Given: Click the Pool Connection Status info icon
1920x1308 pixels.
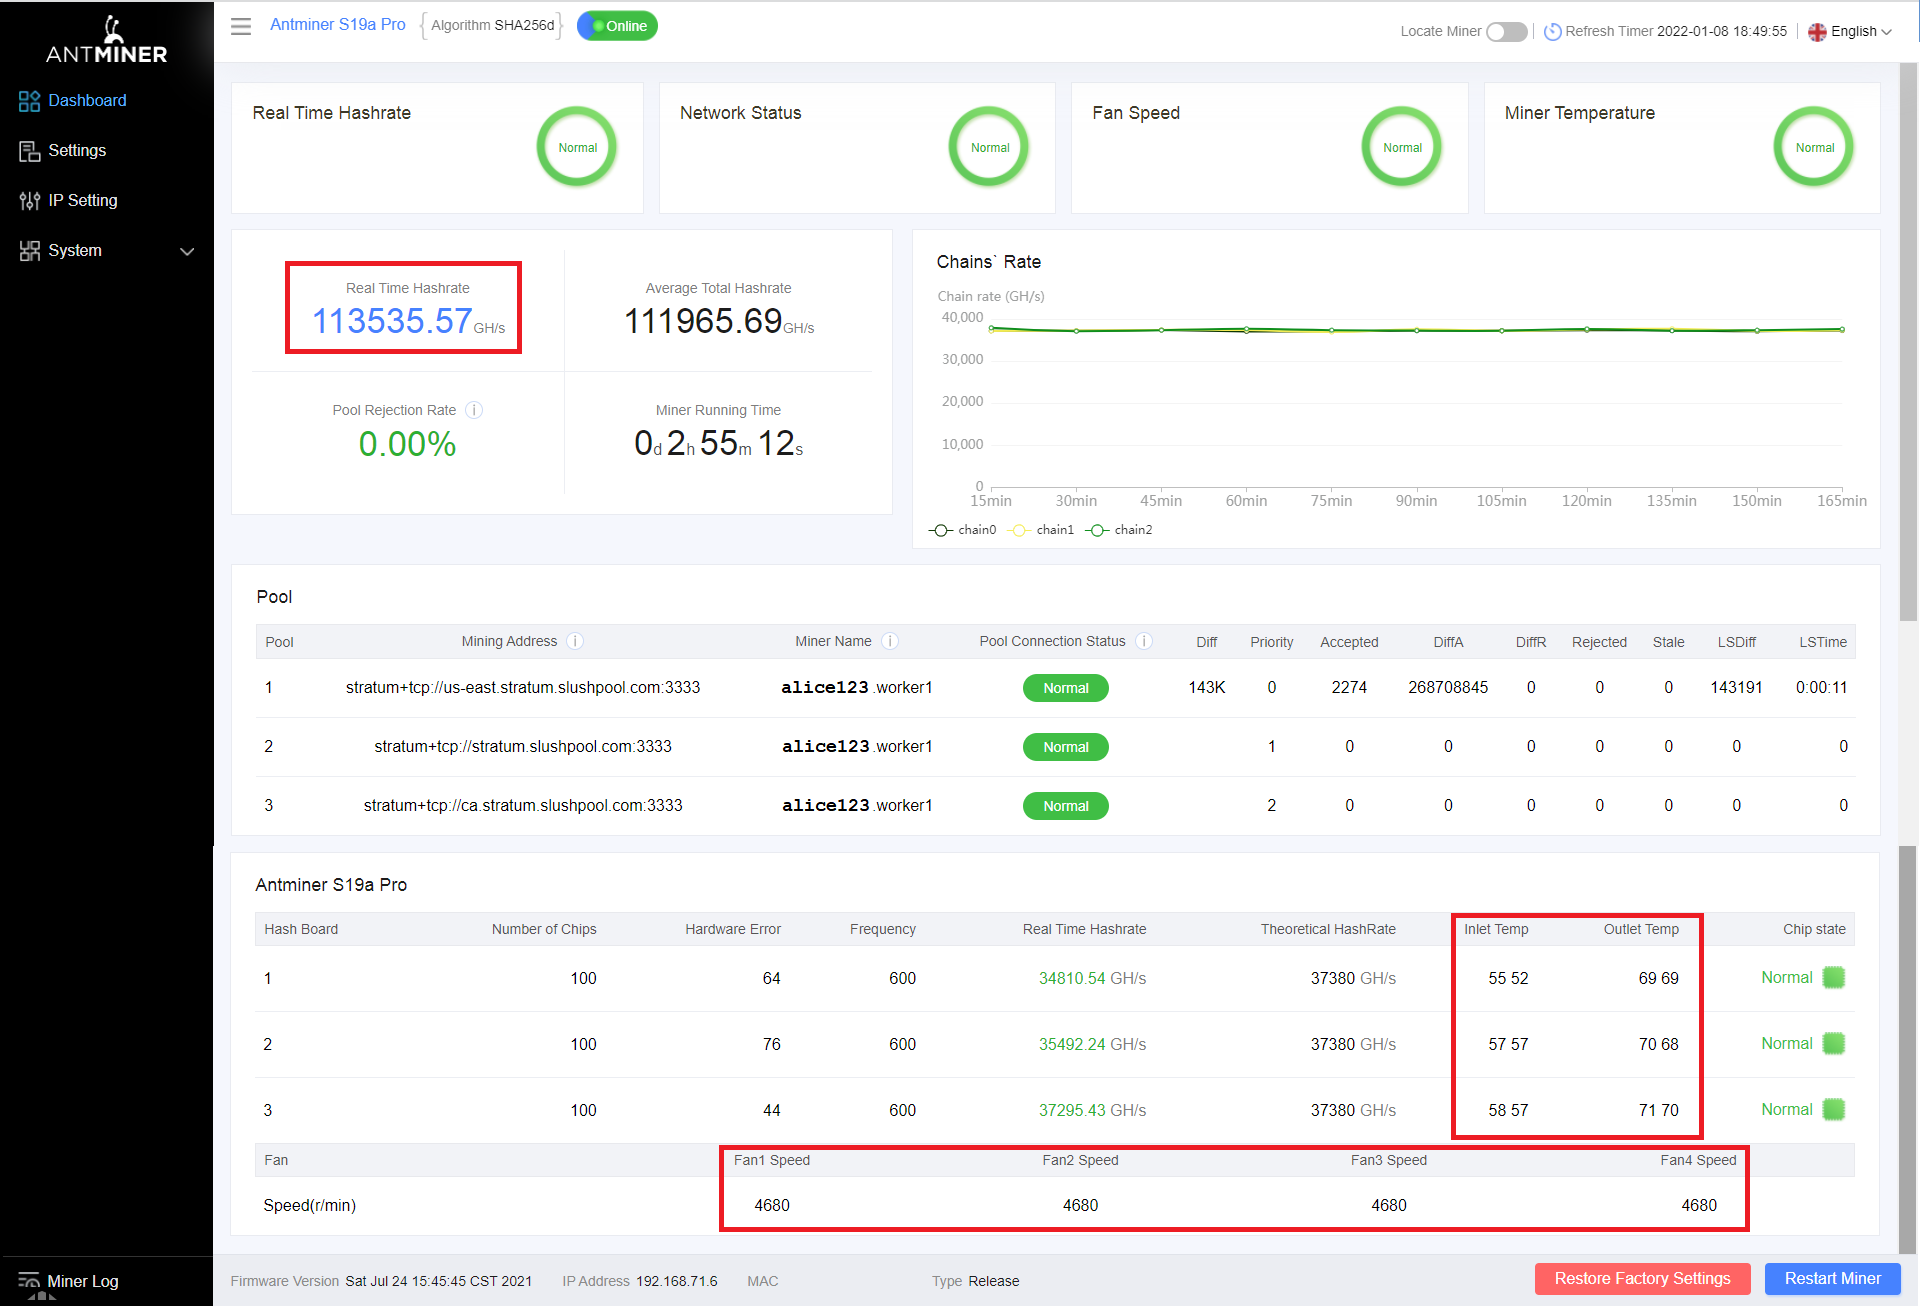Looking at the screenshot, I should click(x=1144, y=641).
